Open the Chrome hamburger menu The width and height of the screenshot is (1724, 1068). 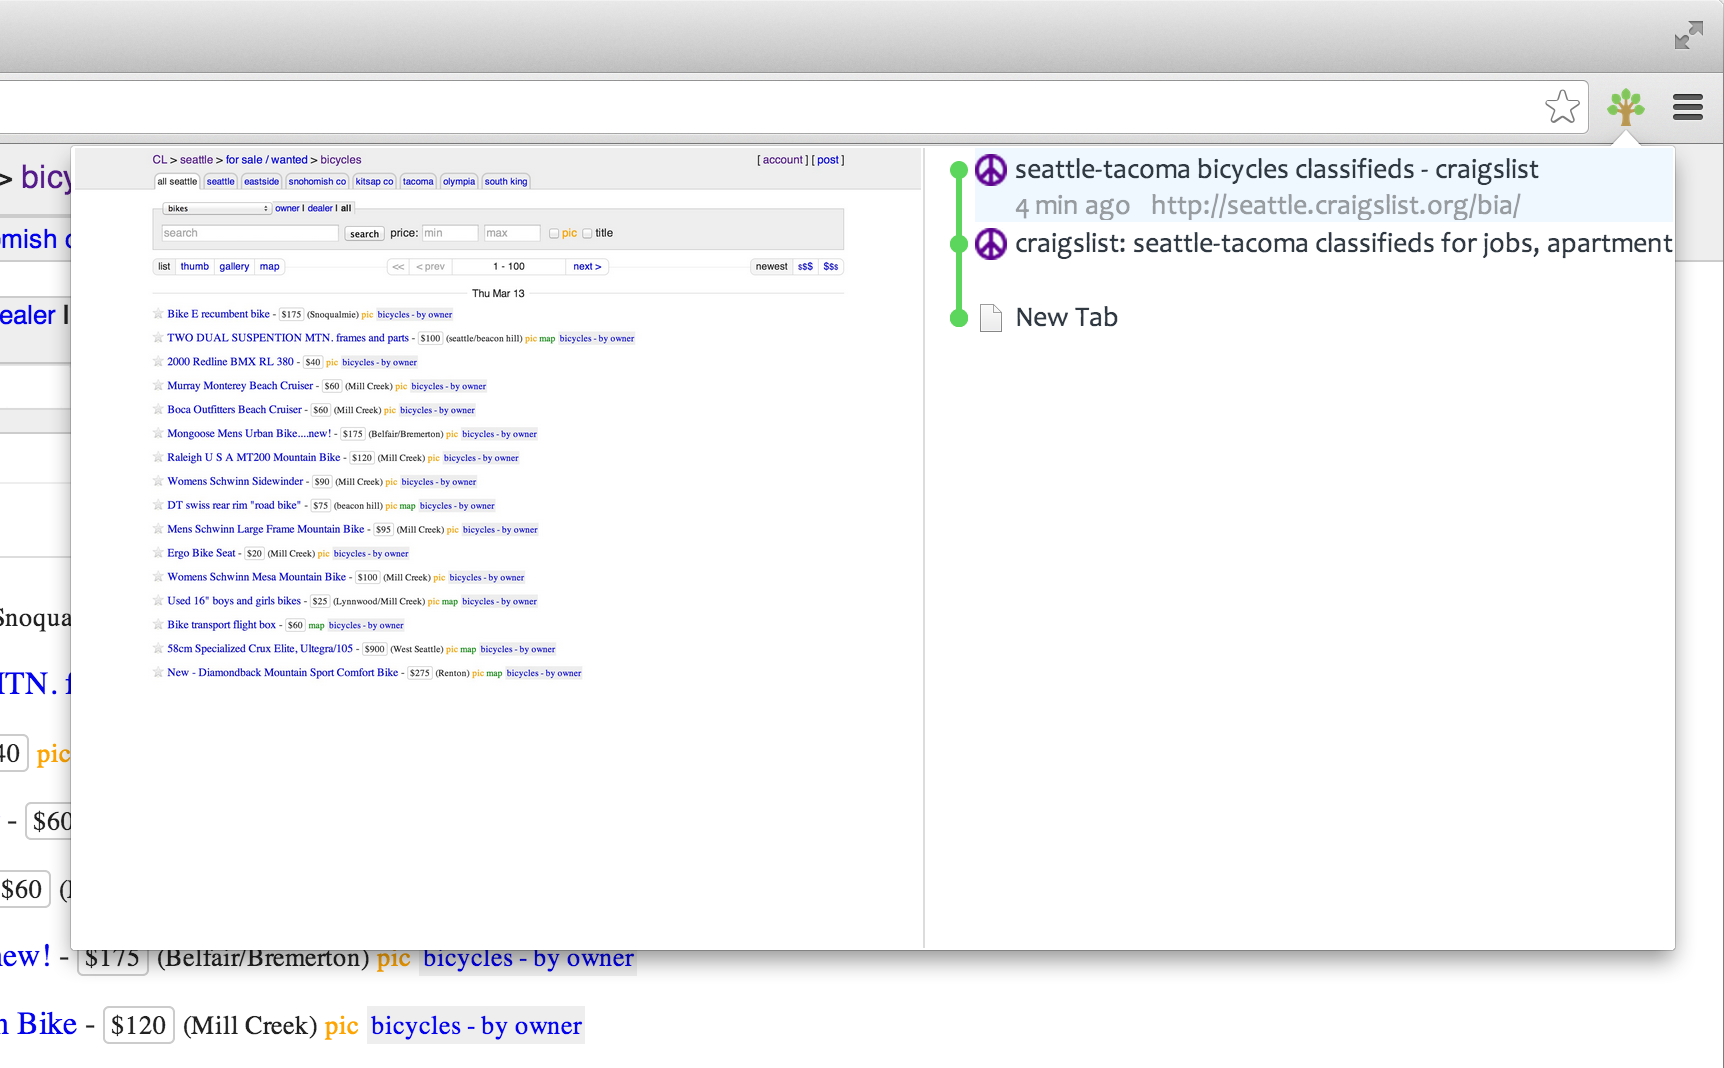point(1687,107)
